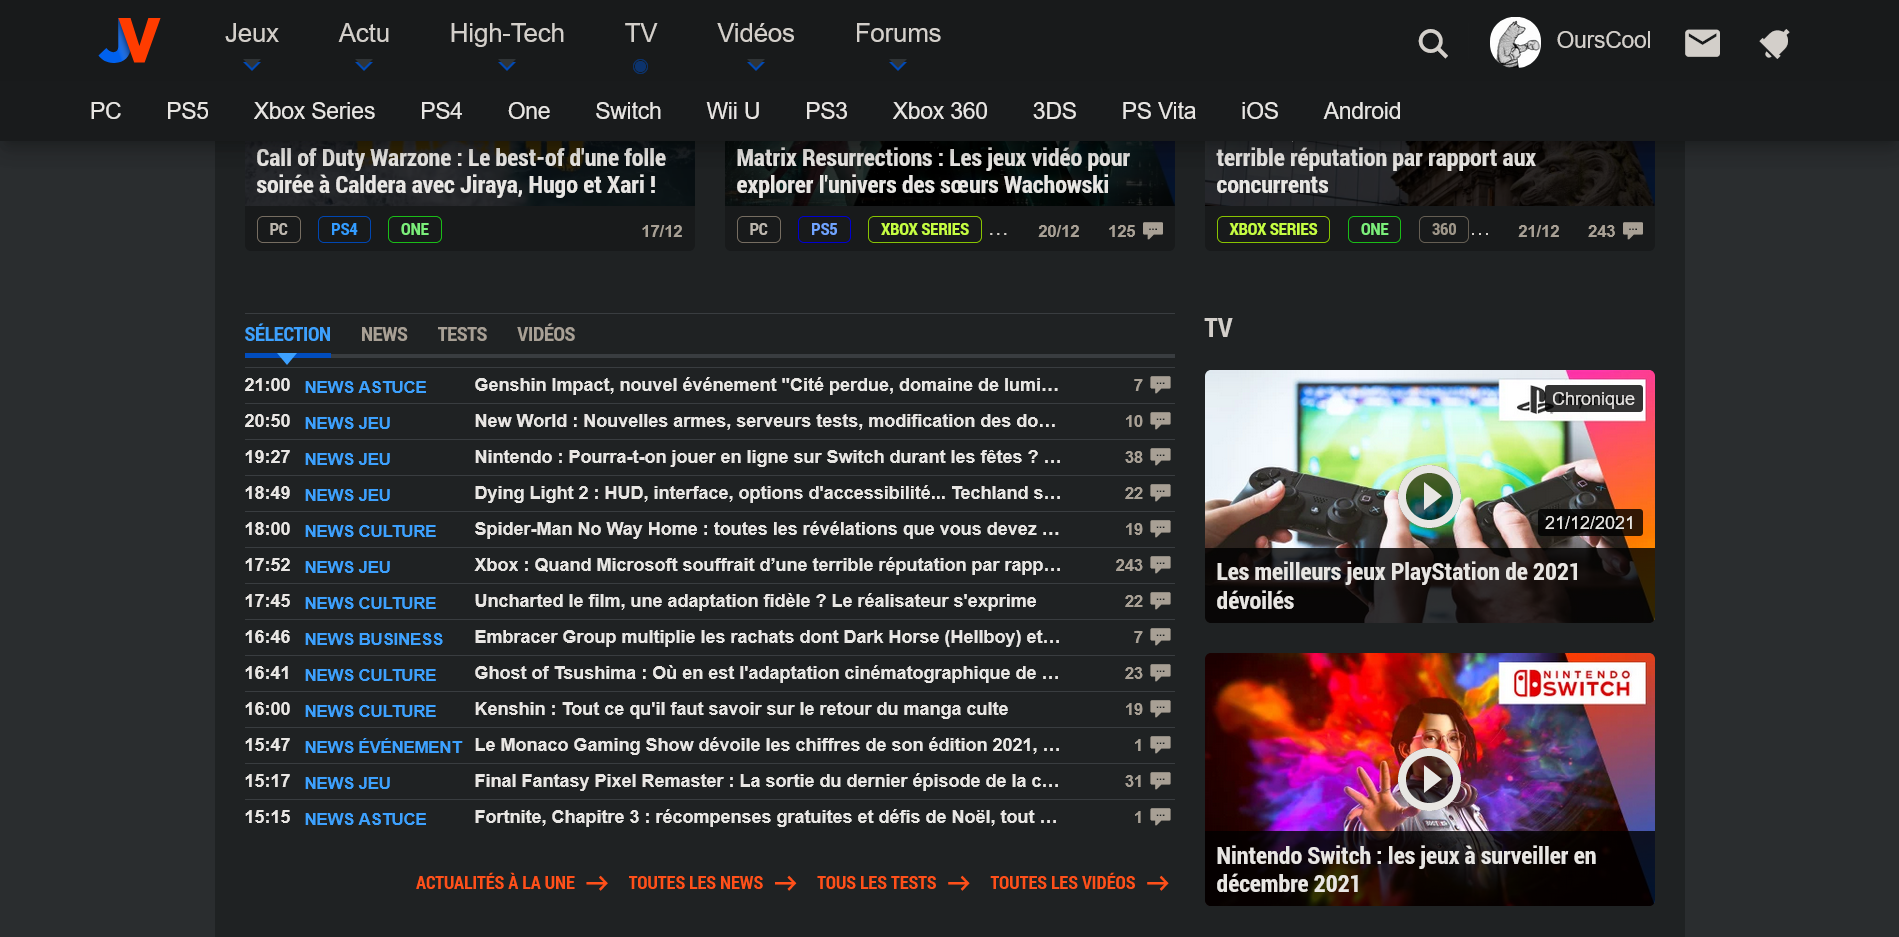
Task: Open comments icon of Spider-Man No Way Home
Action: tap(1160, 529)
